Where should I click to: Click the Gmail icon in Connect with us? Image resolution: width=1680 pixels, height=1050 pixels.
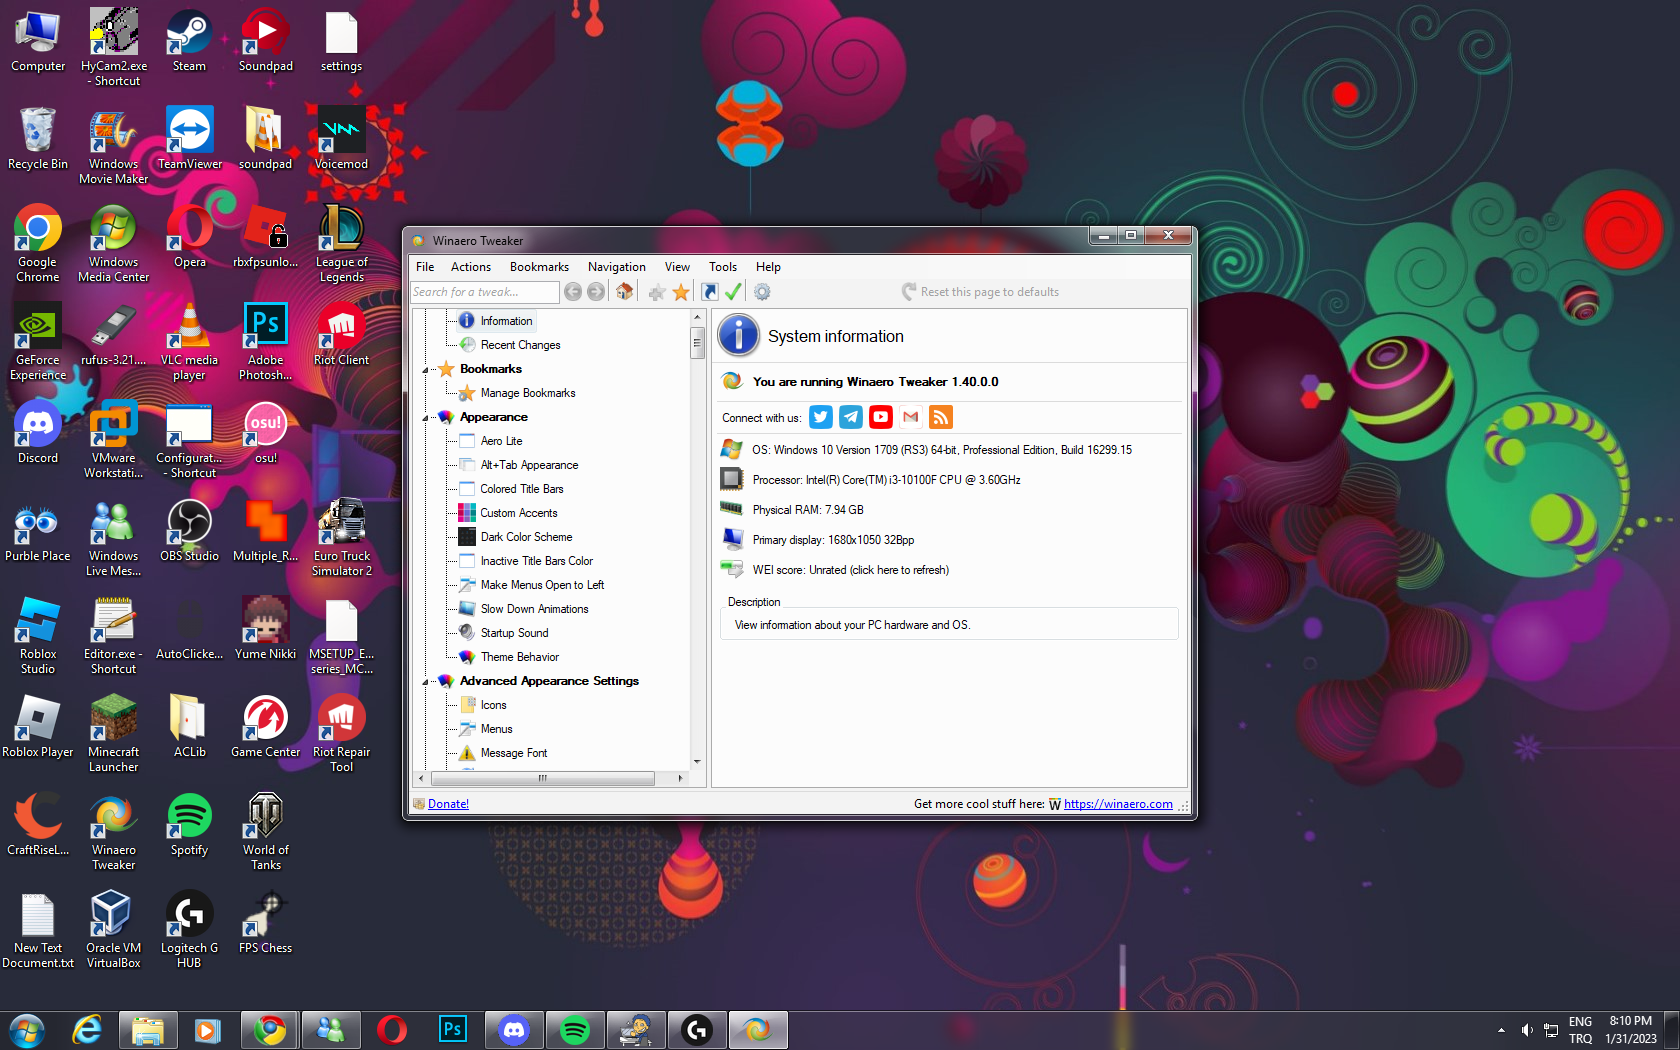910,417
